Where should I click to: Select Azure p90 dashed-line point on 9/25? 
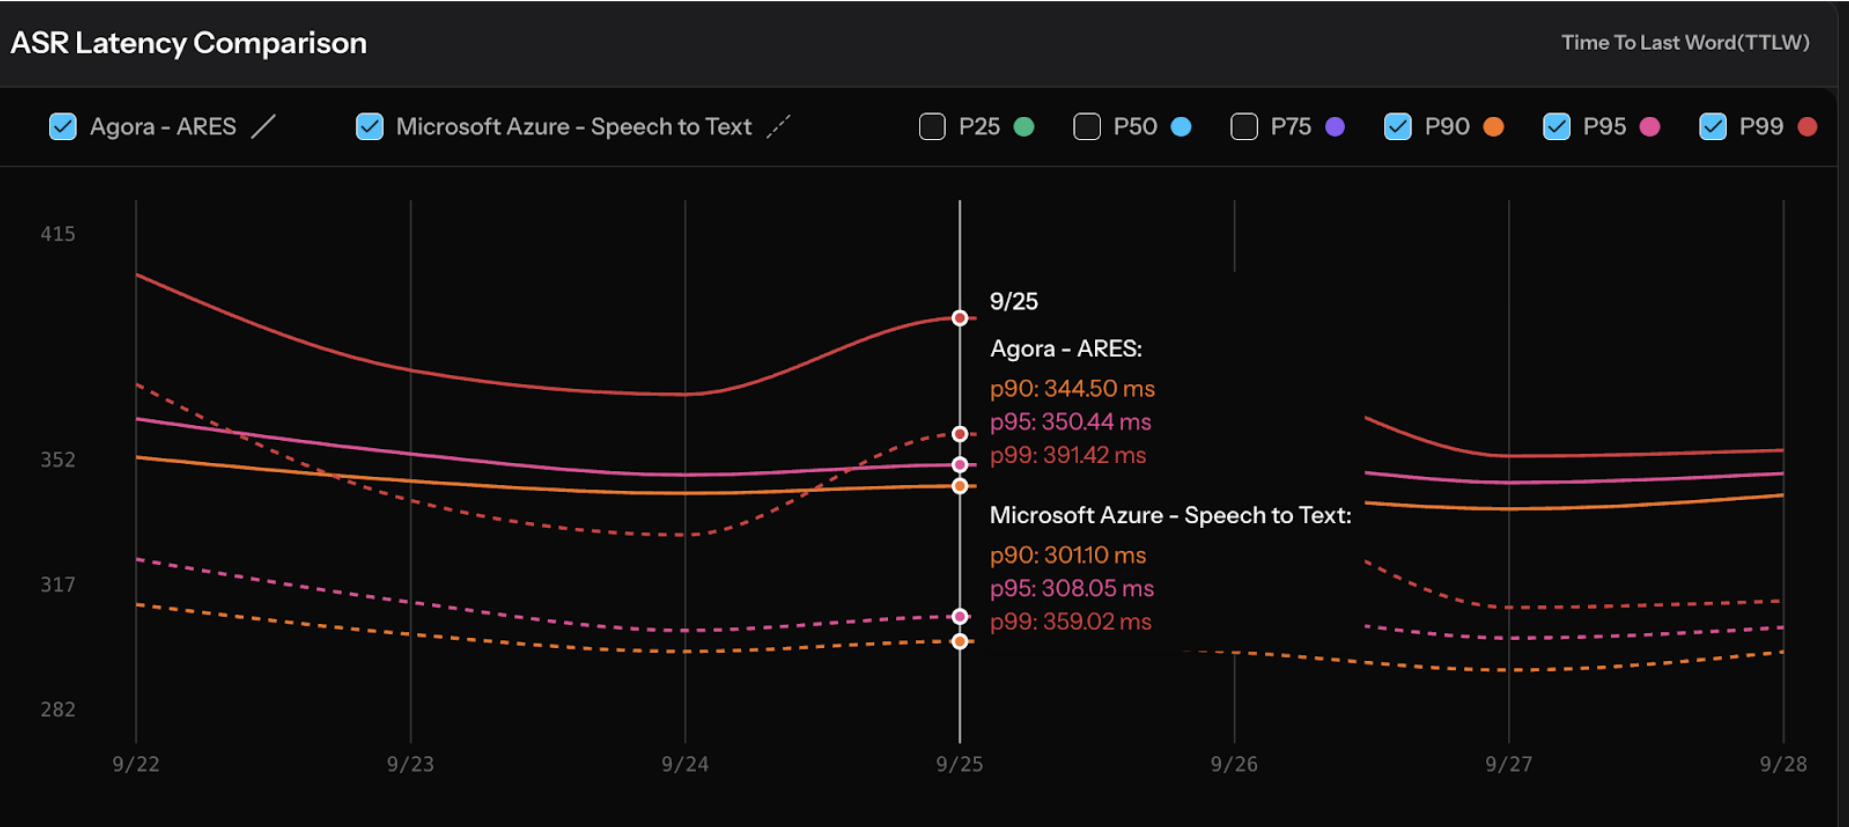pos(960,641)
